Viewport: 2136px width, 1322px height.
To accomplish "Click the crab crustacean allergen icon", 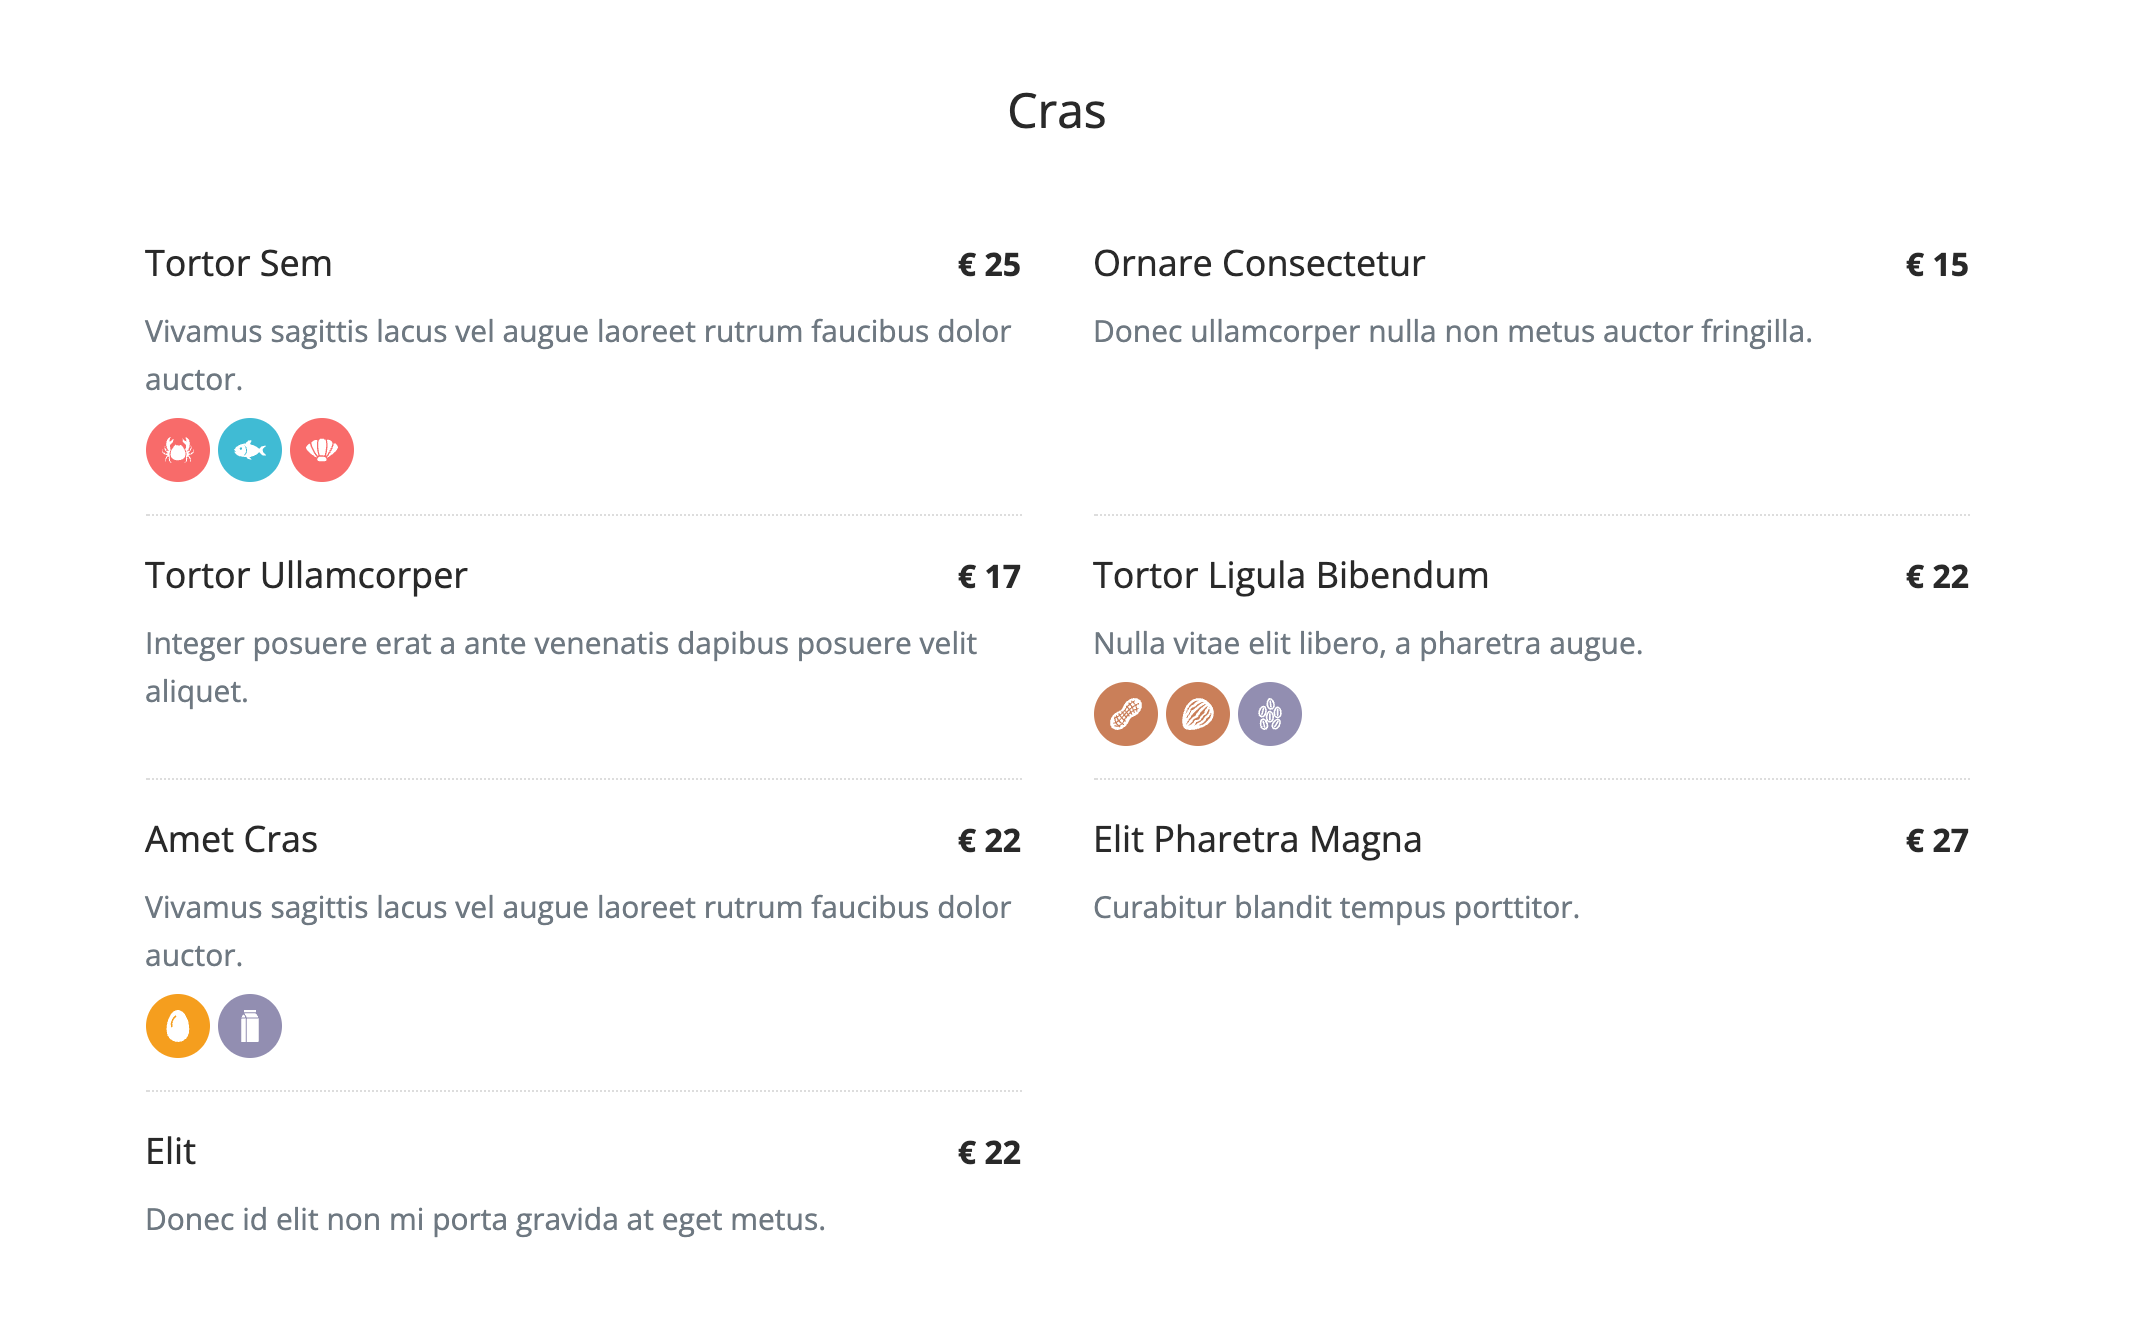I will coord(178,450).
